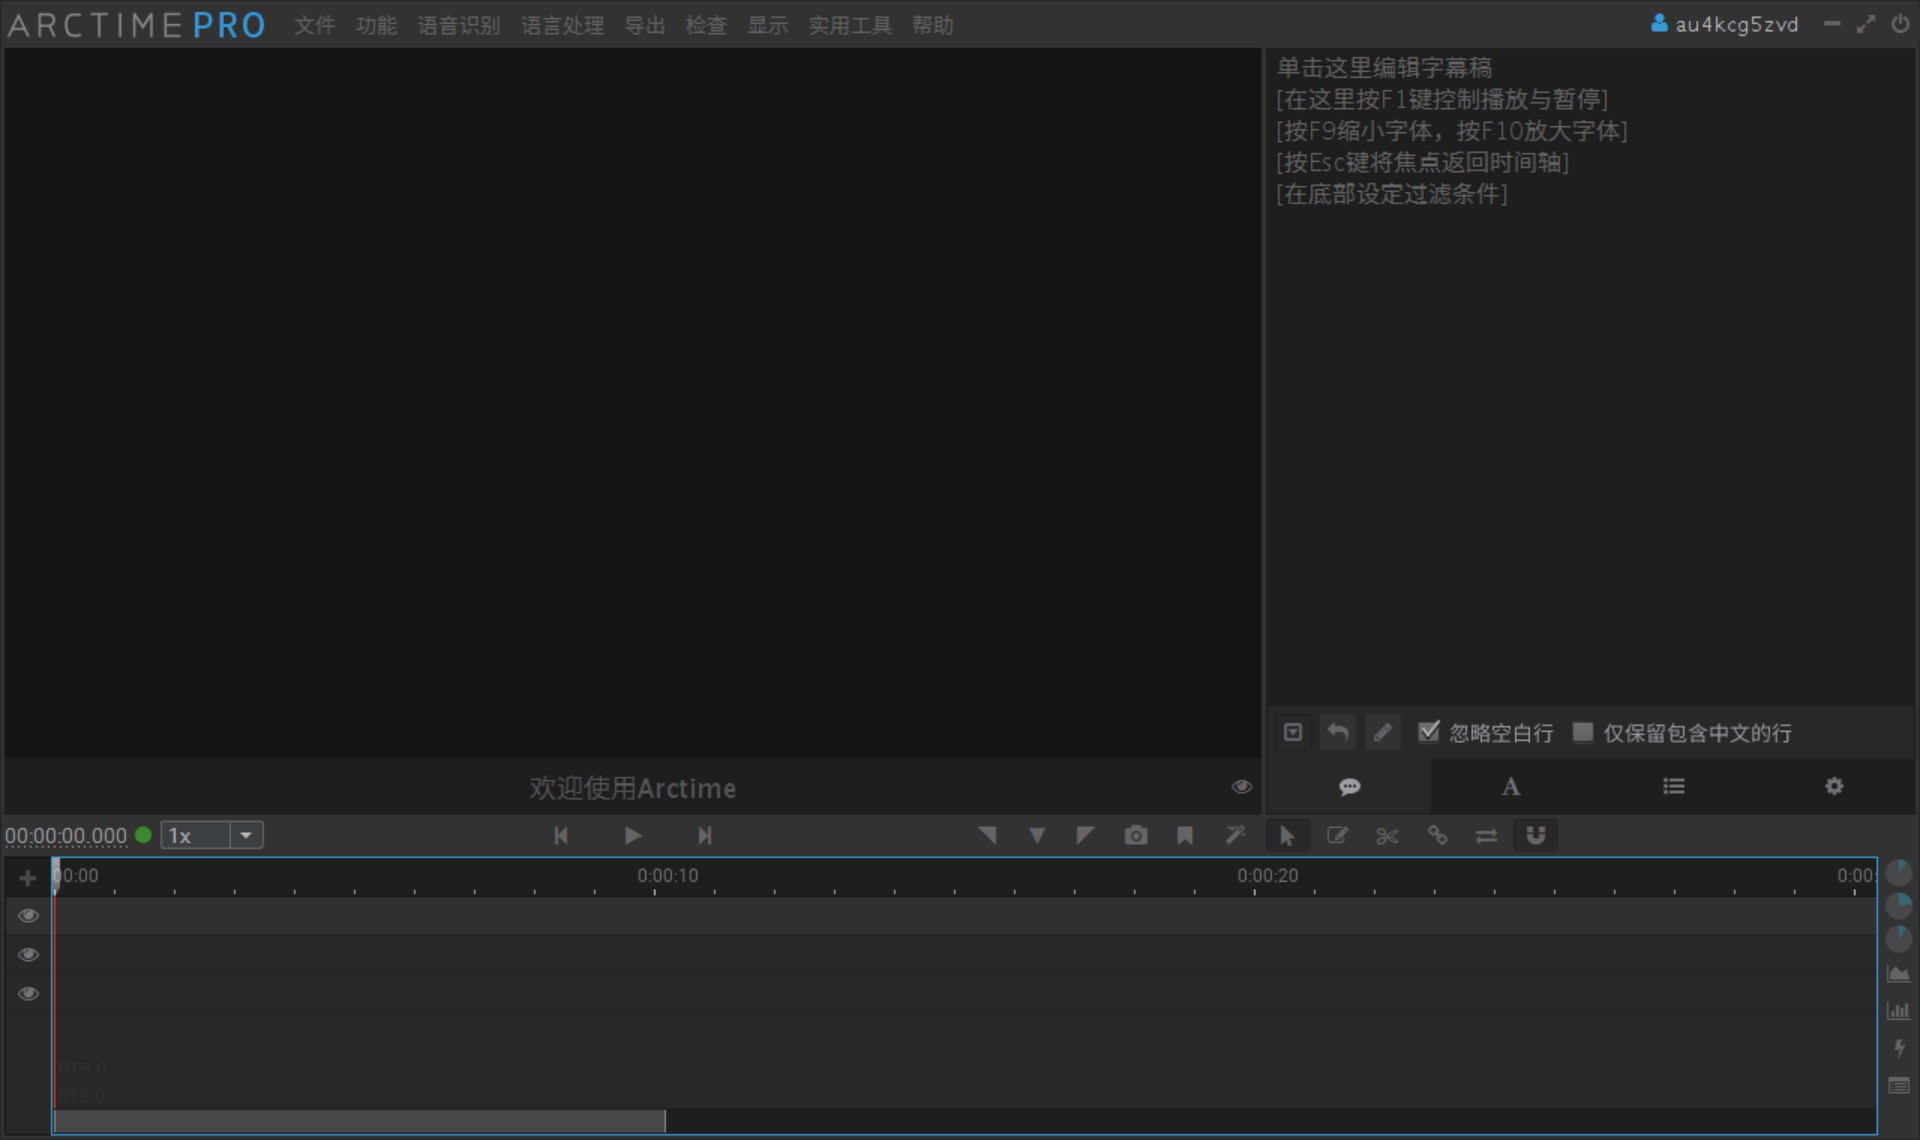Click the bookmark marker icon
The width and height of the screenshot is (1920, 1140).
(x=1185, y=835)
